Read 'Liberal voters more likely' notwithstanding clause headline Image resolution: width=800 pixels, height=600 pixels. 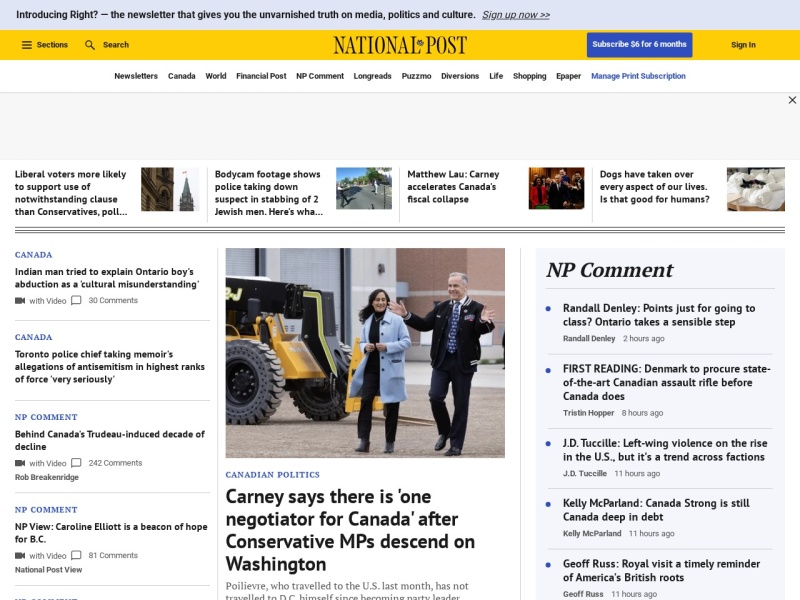point(71,193)
